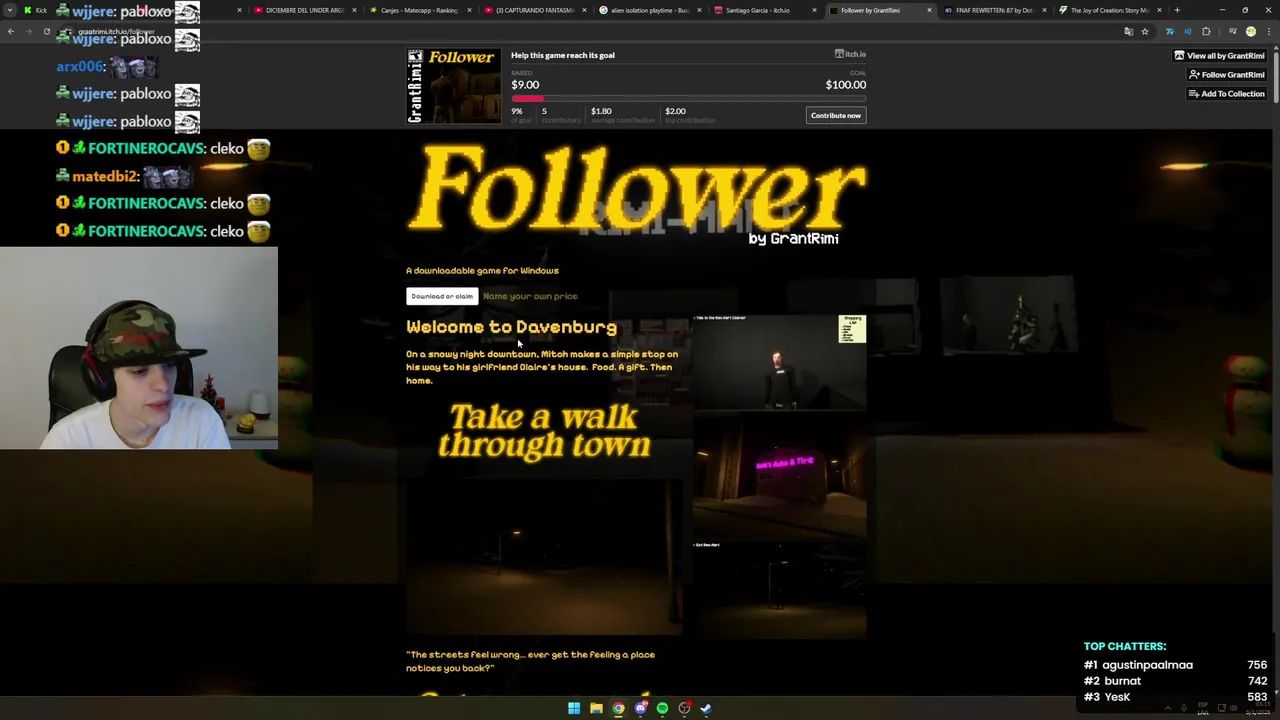Viewport: 1280px width, 720px height.
Task: Close the Canjes - Matecapp tab
Action: click(x=469, y=10)
